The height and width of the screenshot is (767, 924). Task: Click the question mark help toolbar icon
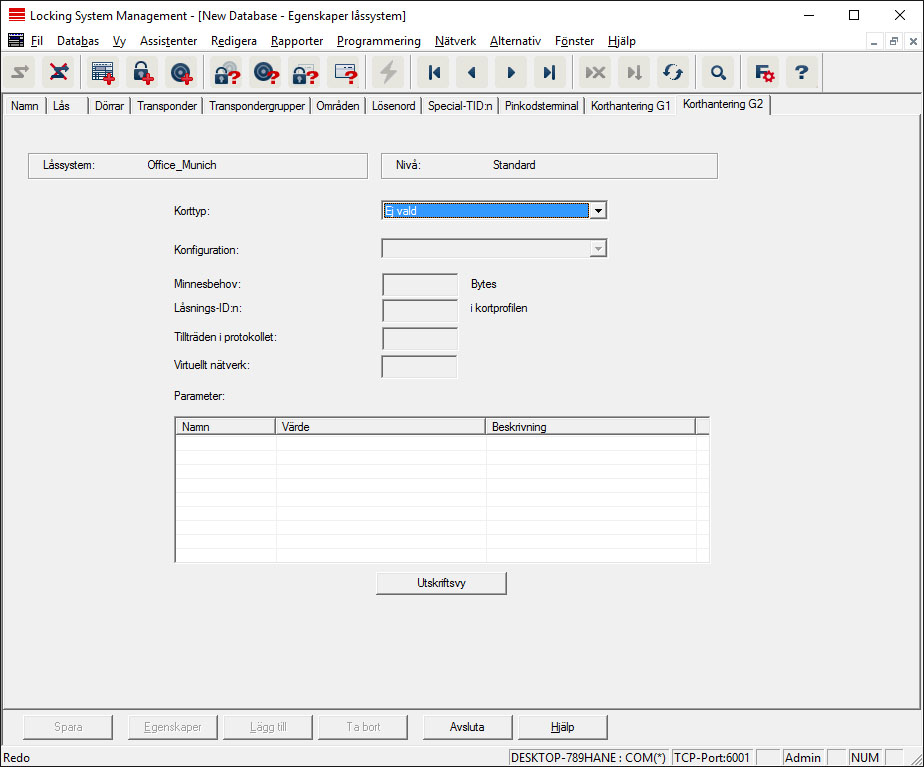pos(801,73)
